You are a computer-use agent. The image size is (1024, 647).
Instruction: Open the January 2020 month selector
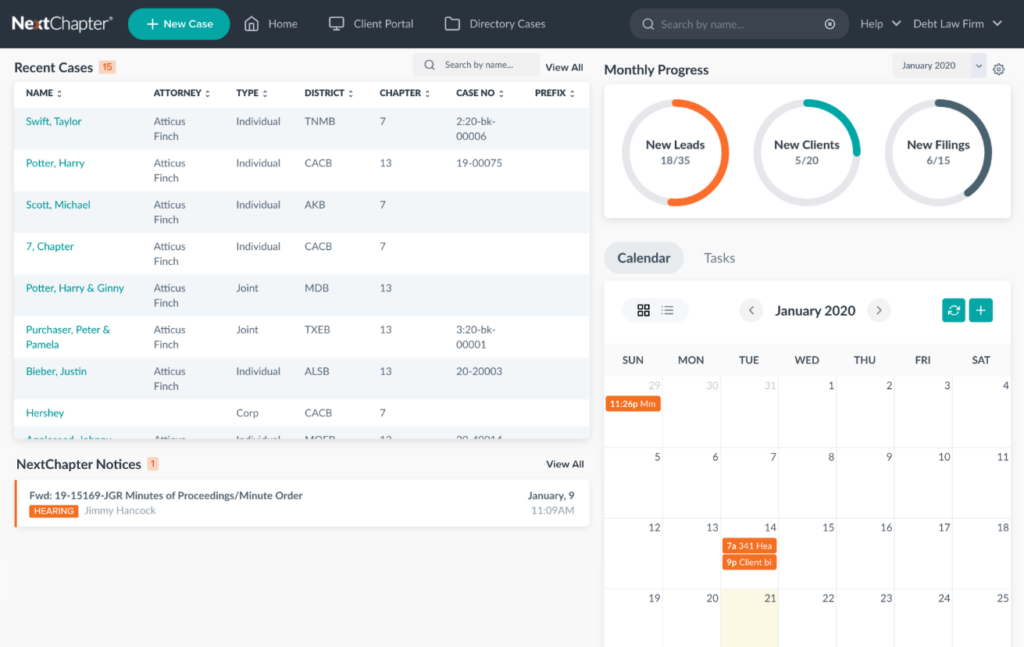pyautogui.click(x=938, y=65)
